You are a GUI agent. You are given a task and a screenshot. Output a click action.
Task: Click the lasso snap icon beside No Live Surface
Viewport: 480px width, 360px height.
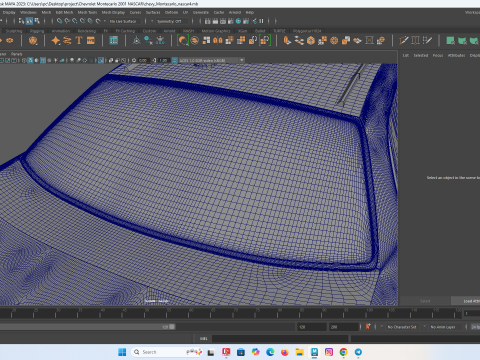98,21
